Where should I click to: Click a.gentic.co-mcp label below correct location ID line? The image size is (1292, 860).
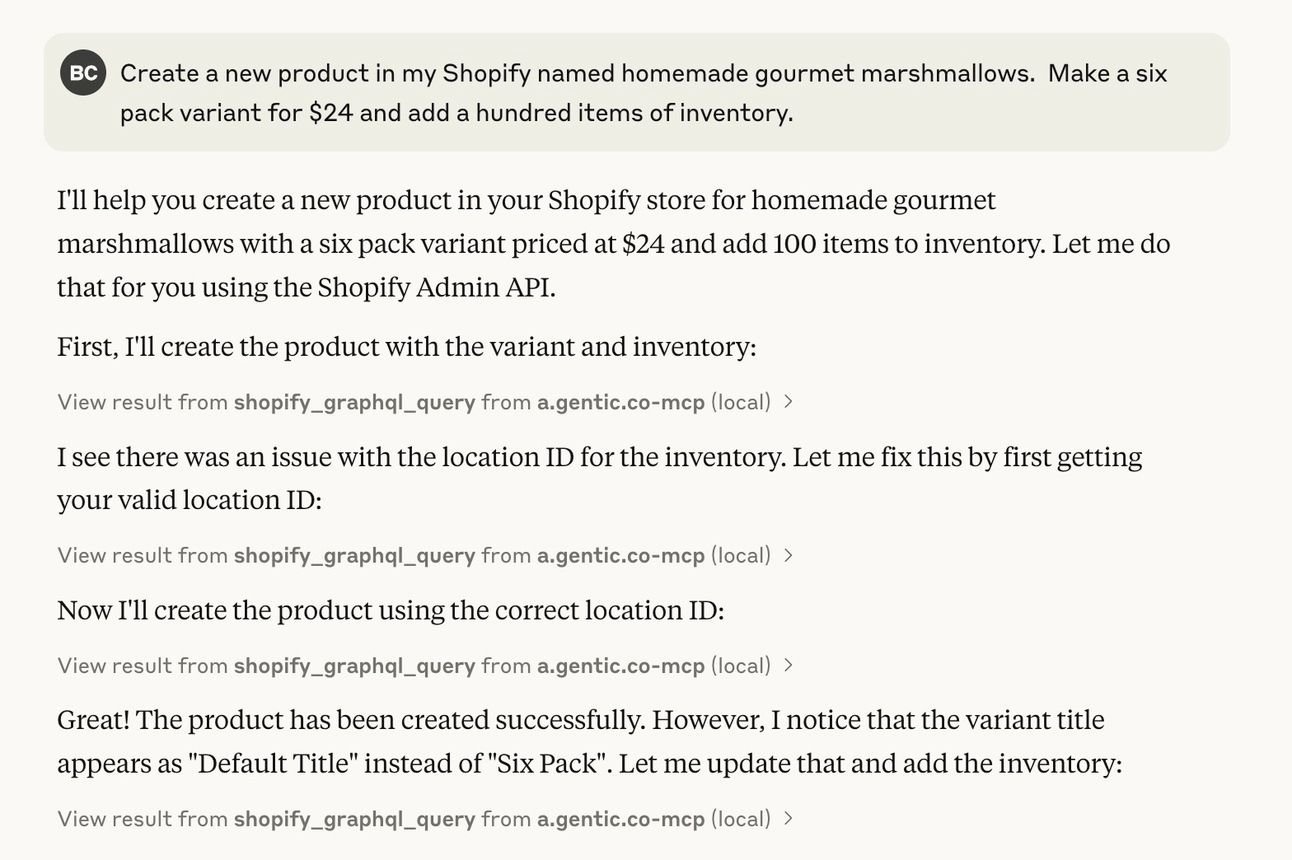620,665
